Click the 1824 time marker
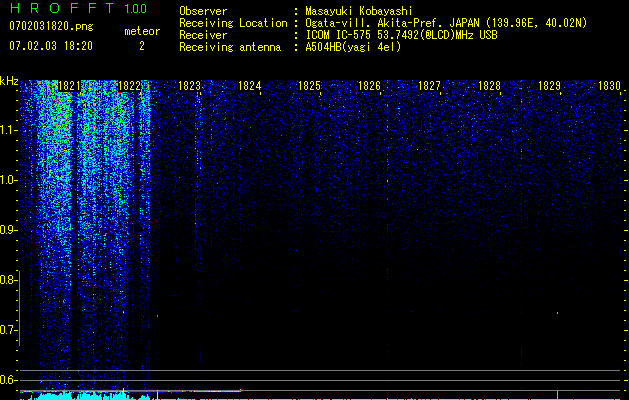629x400 pixels. pyautogui.click(x=250, y=86)
